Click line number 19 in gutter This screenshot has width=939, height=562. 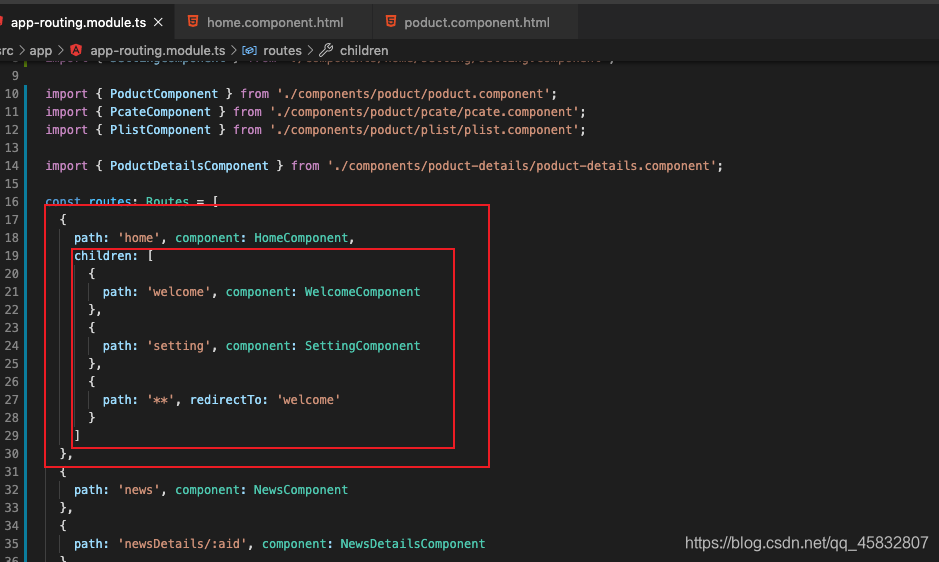pos(11,256)
